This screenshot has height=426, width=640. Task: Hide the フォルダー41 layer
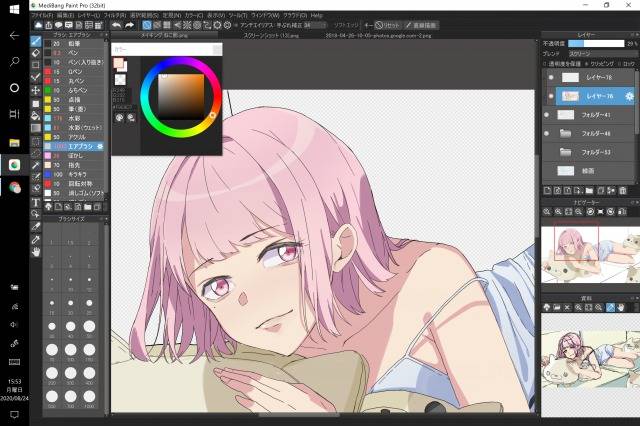click(x=547, y=115)
